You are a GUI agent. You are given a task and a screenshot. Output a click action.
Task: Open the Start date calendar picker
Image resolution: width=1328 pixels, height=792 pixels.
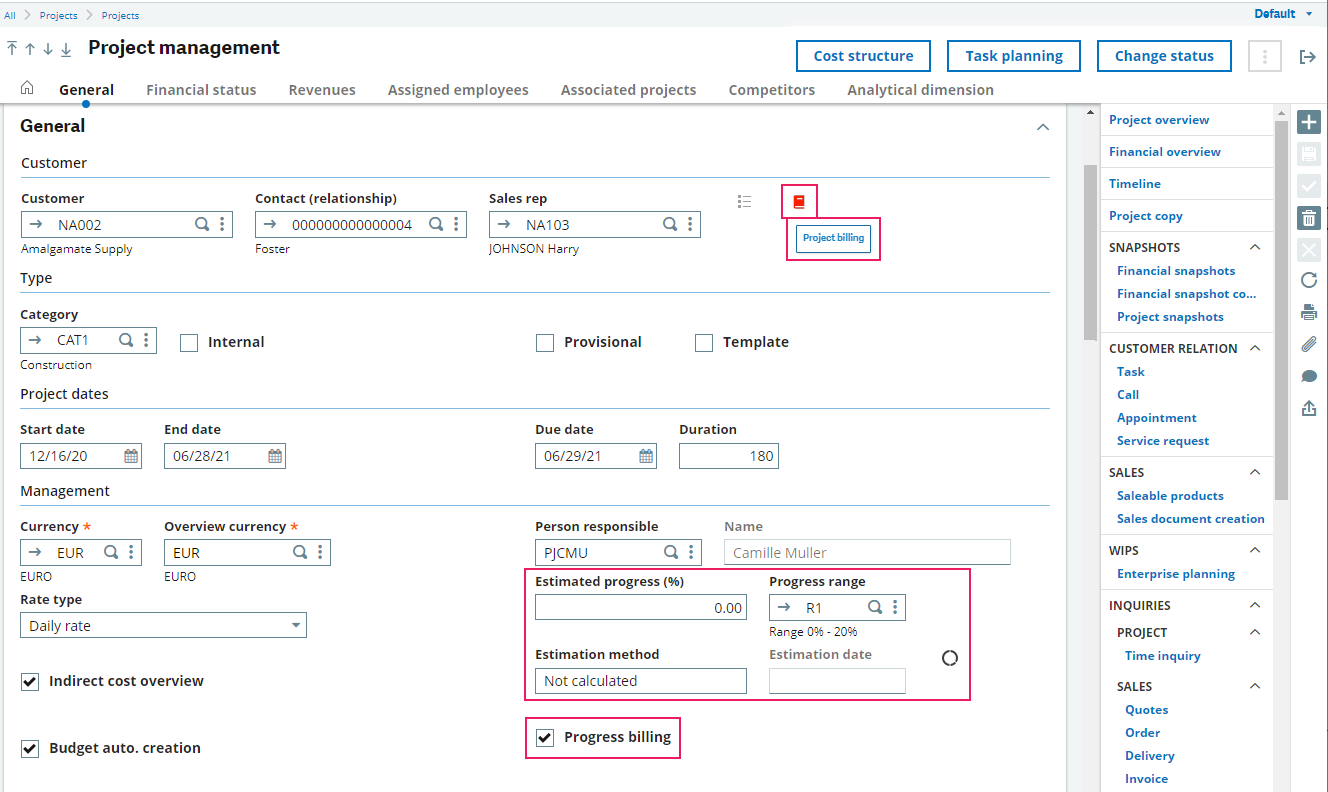click(131, 455)
